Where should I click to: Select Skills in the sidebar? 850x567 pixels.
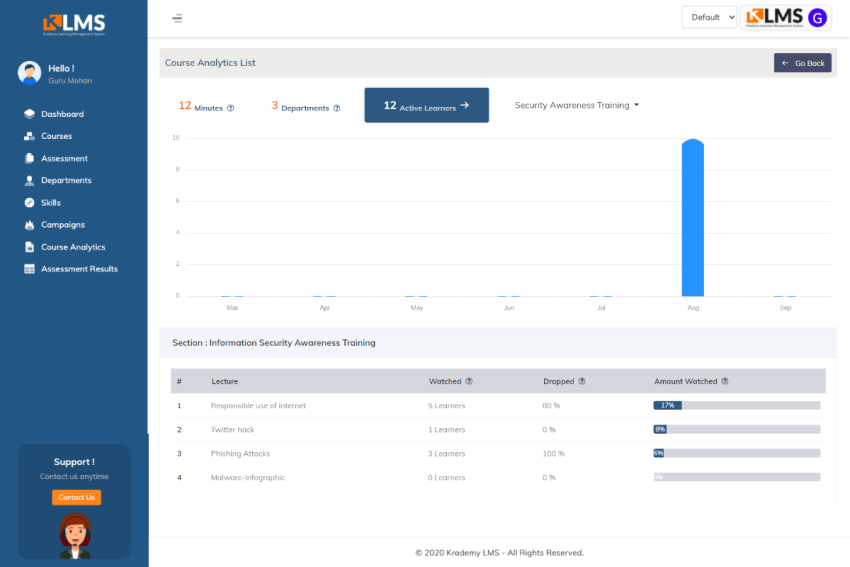pos(51,203)
